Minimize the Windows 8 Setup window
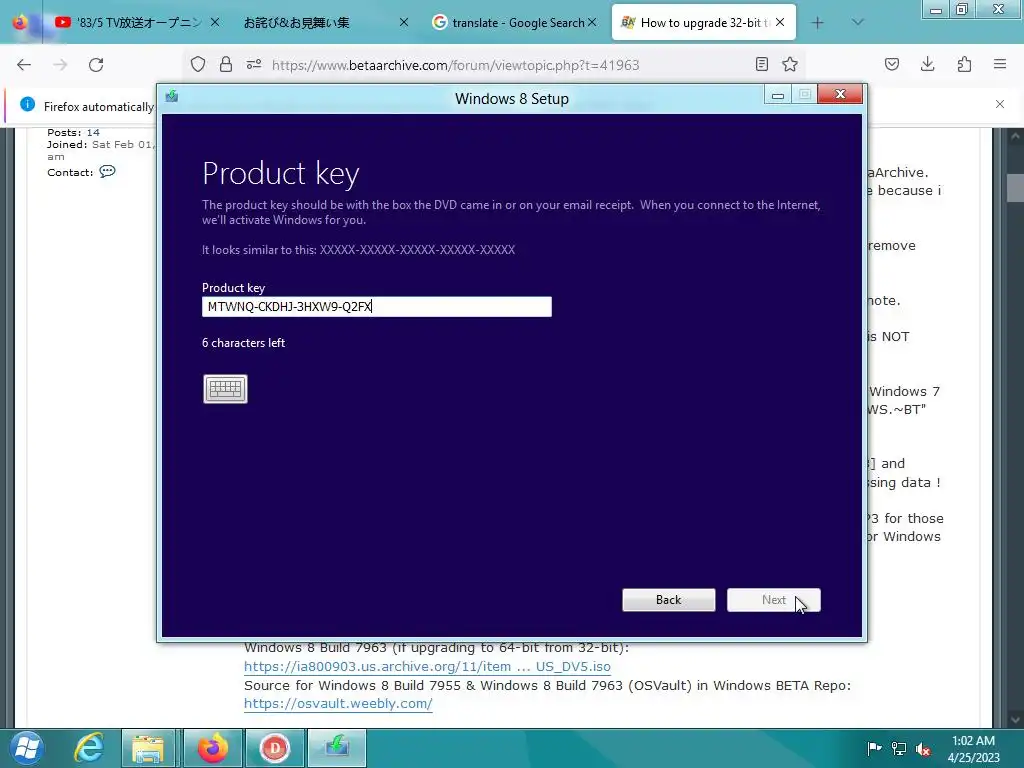 point(778,95)
